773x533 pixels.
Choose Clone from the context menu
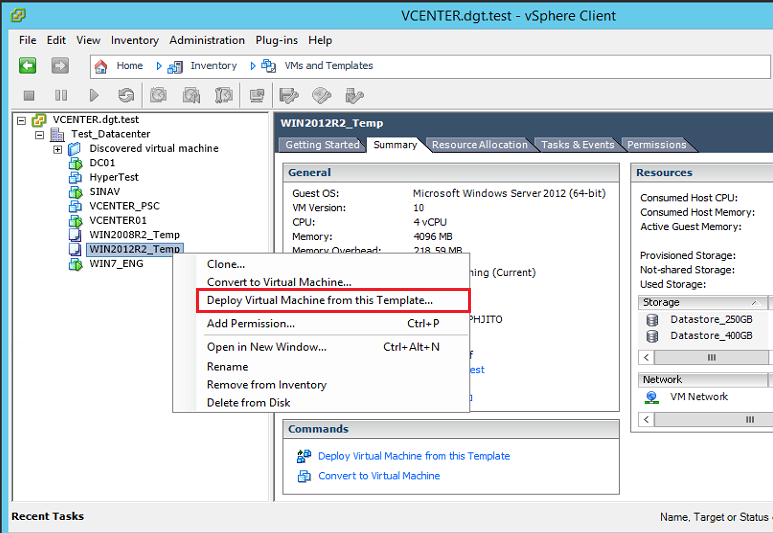pos(321,264)
